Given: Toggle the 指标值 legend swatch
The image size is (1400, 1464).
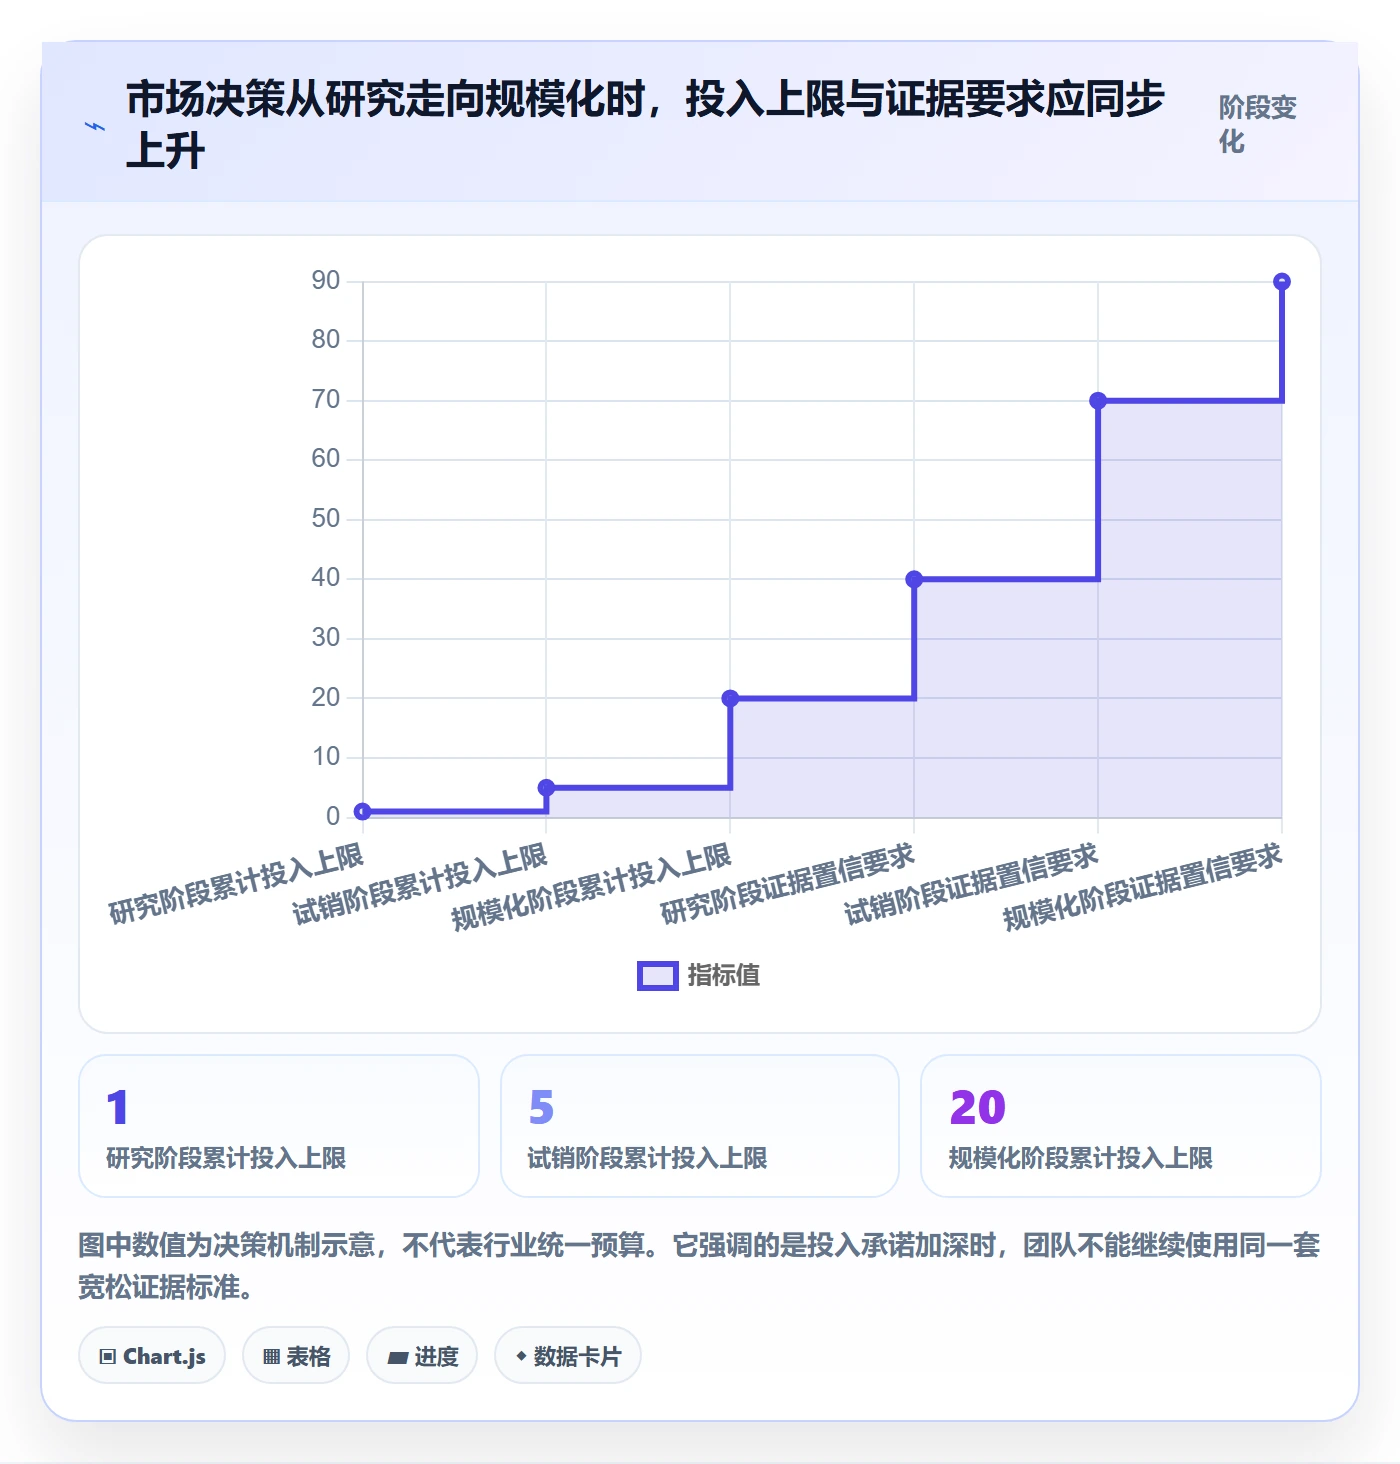Looking at the screenshot, I should 658,976.
